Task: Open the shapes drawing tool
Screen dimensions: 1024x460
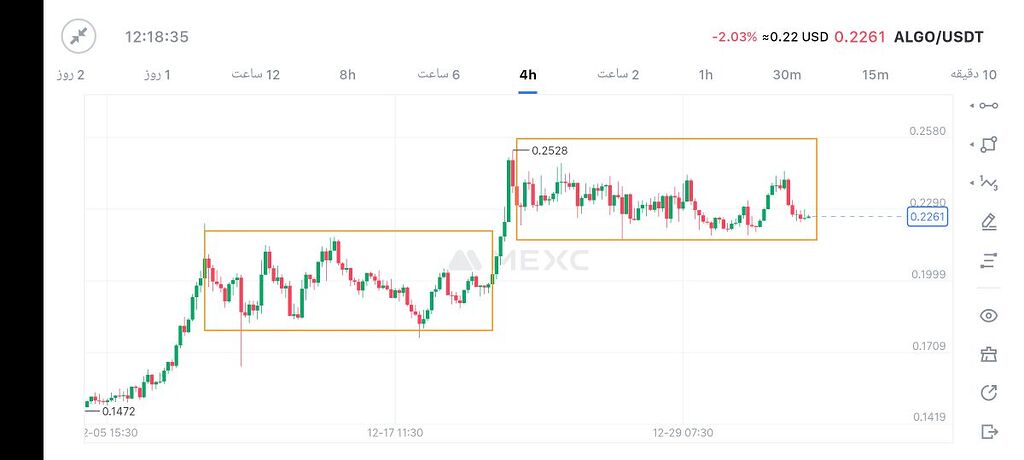Action: tap(989, 144)
